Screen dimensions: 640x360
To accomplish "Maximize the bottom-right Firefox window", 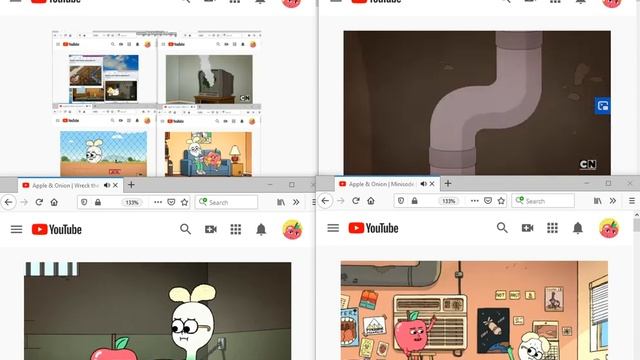I will (x=608, y=183).
